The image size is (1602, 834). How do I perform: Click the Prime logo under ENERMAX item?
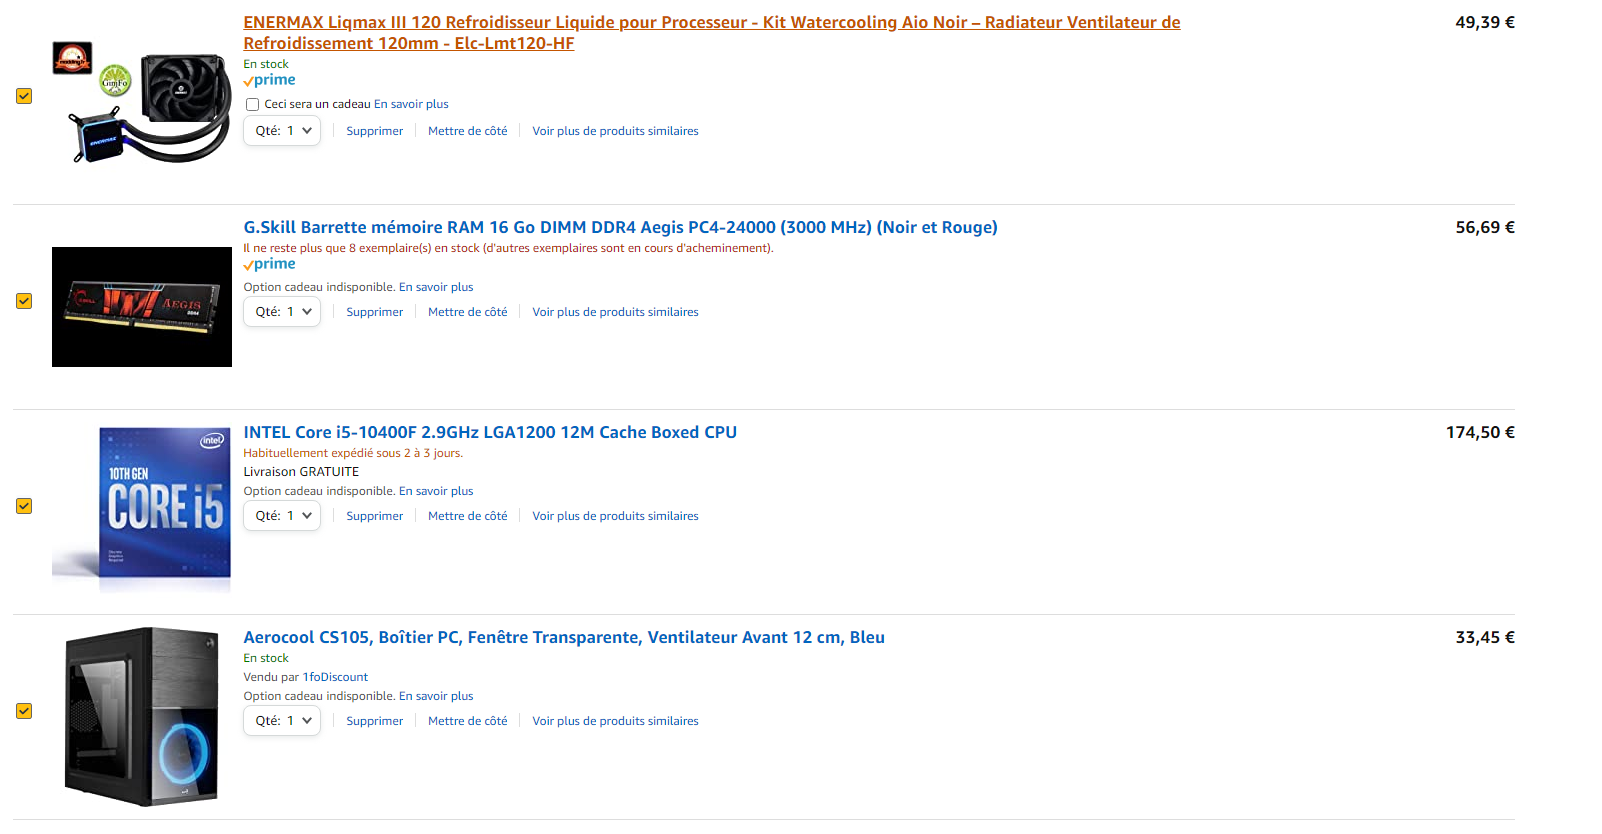click(x=270, y=80)
